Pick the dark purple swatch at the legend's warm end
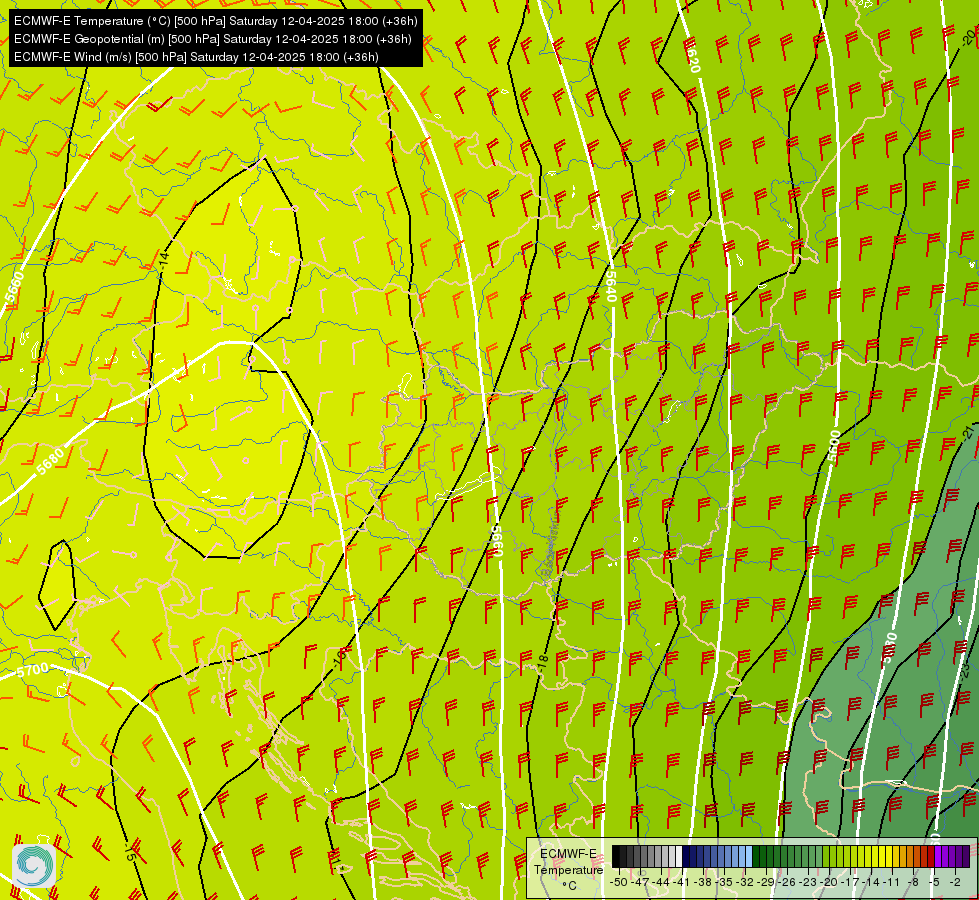This screenshot has width=979, height=900. 966,856
